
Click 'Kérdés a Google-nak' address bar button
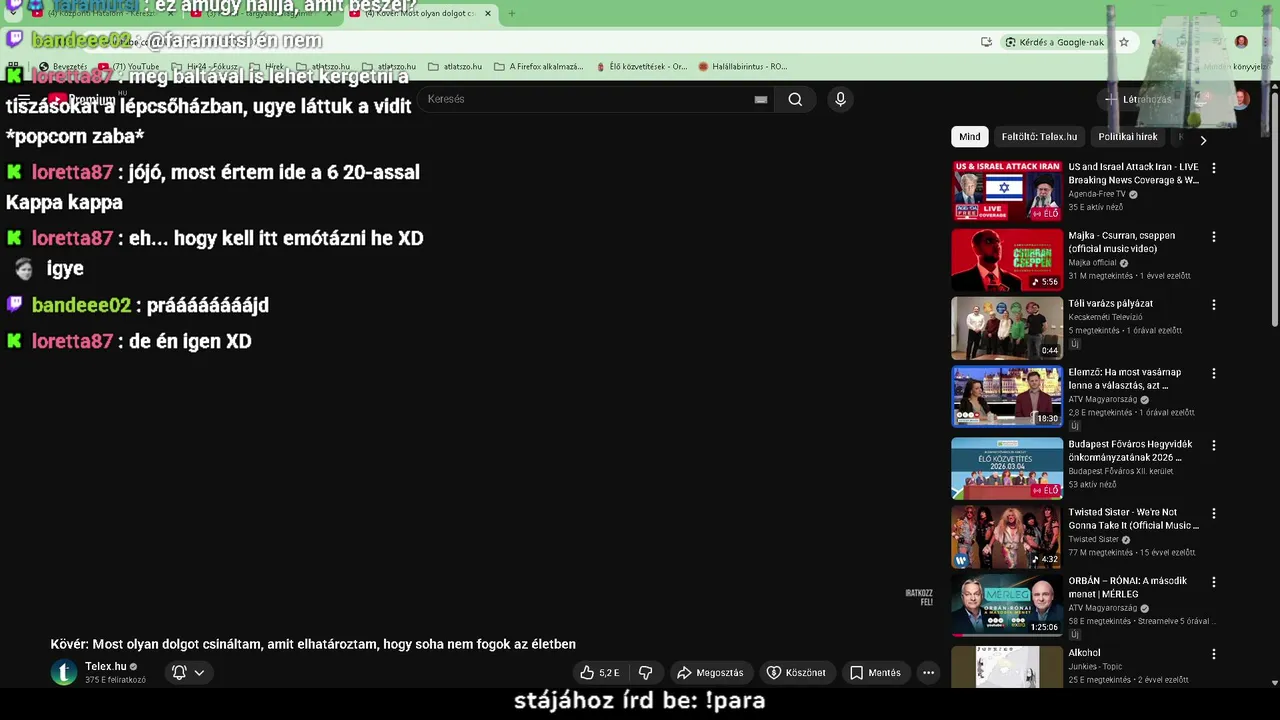[x=1055, y=42]
